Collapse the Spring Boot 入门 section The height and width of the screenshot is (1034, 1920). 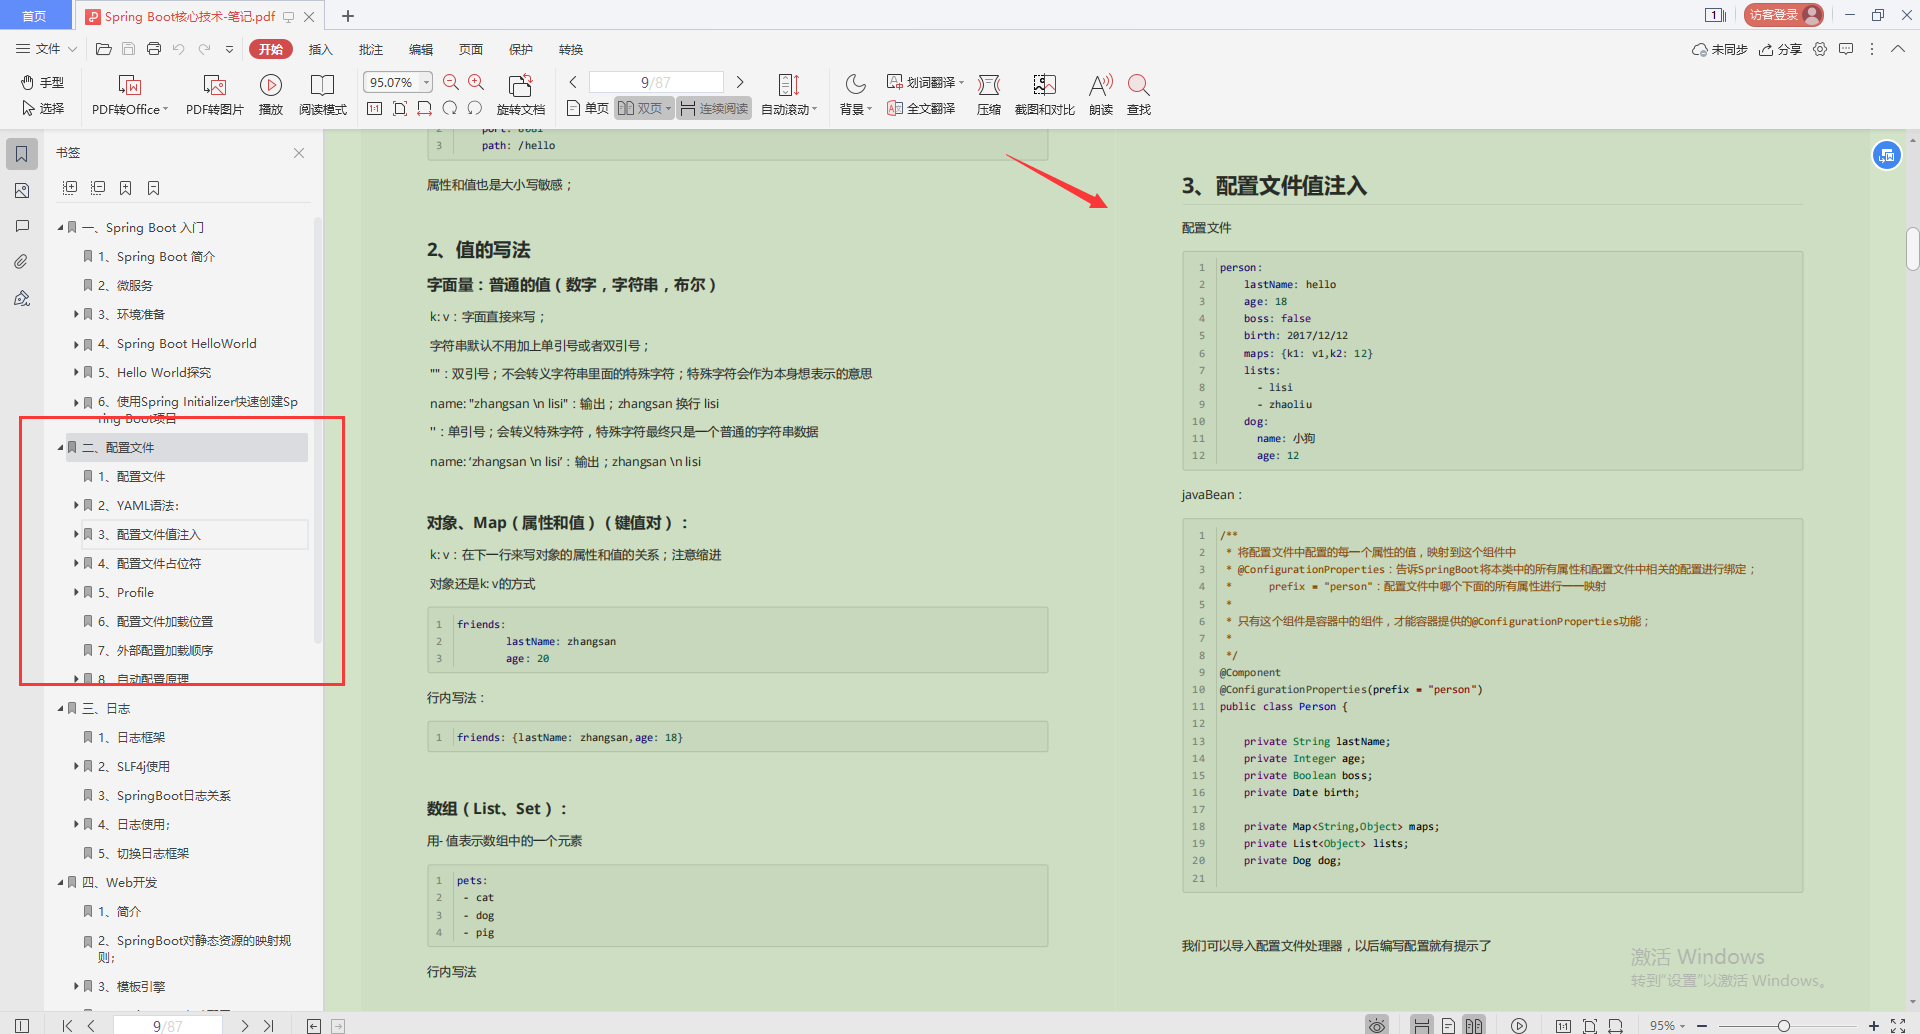coord(61,228)
